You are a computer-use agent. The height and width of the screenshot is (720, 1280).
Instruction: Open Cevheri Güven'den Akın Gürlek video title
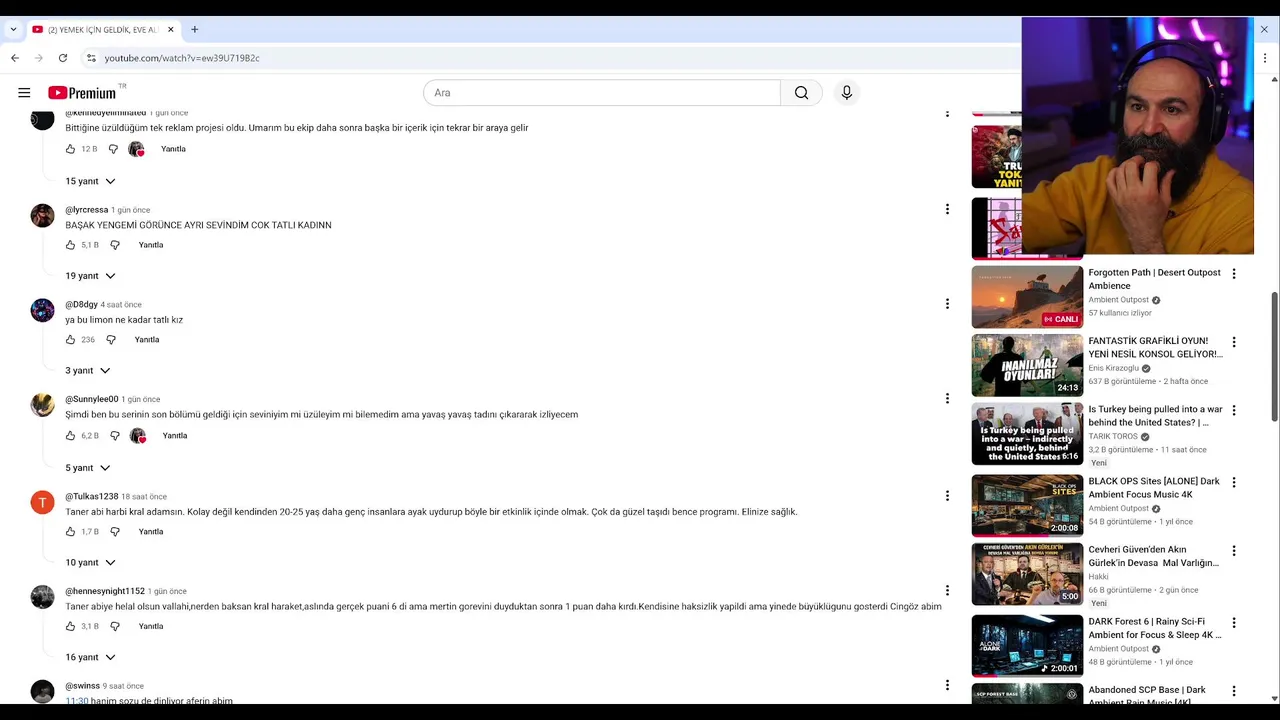click(1154, 556)
